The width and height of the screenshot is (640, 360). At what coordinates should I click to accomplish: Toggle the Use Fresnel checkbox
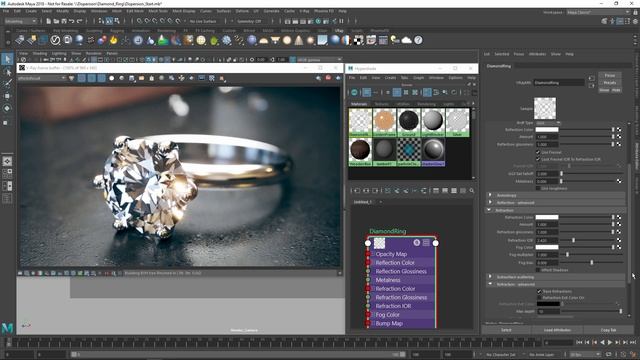[538, 152]
